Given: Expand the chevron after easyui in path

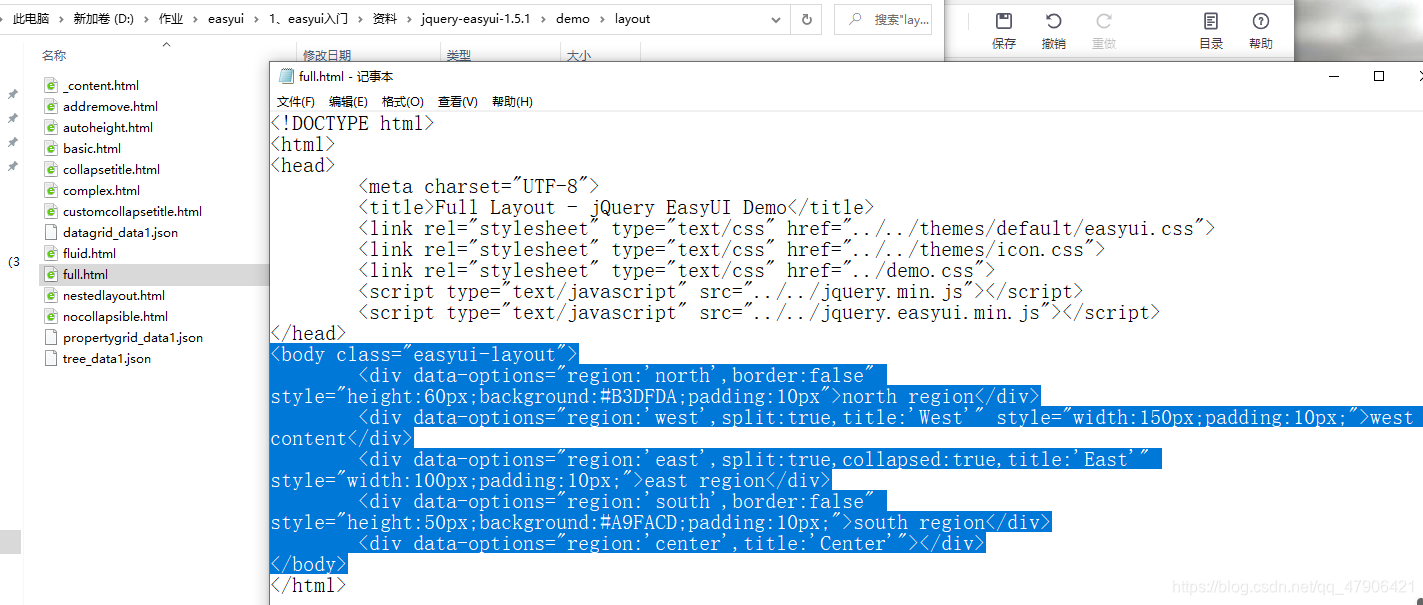Looking at the screenshot, I should tap(256, 19).
